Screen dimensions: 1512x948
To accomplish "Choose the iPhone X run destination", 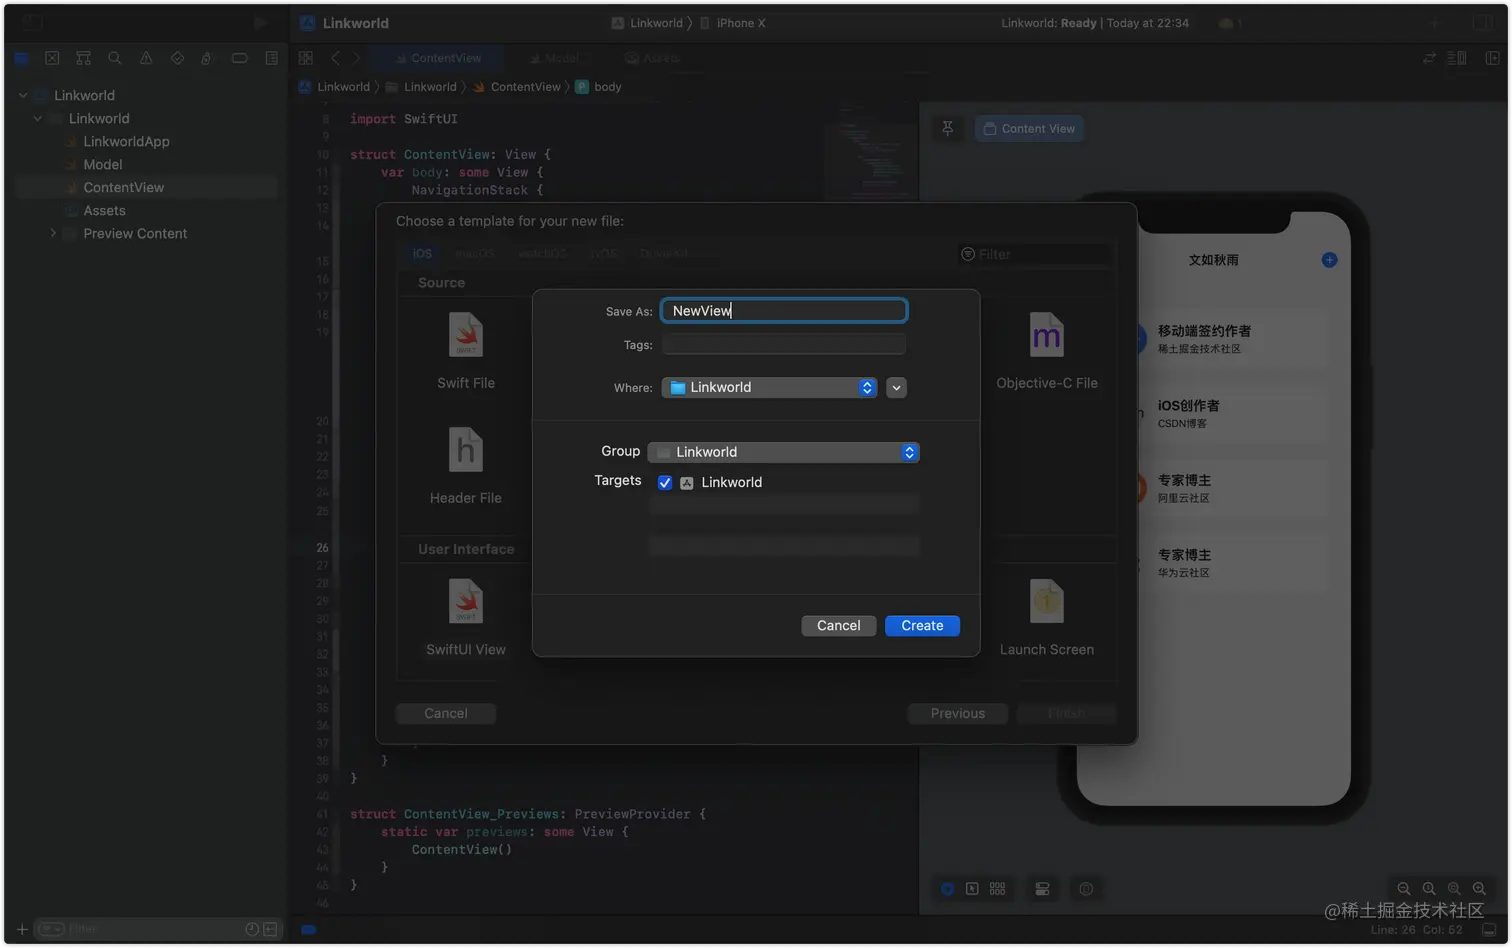I will coord(732,23).
